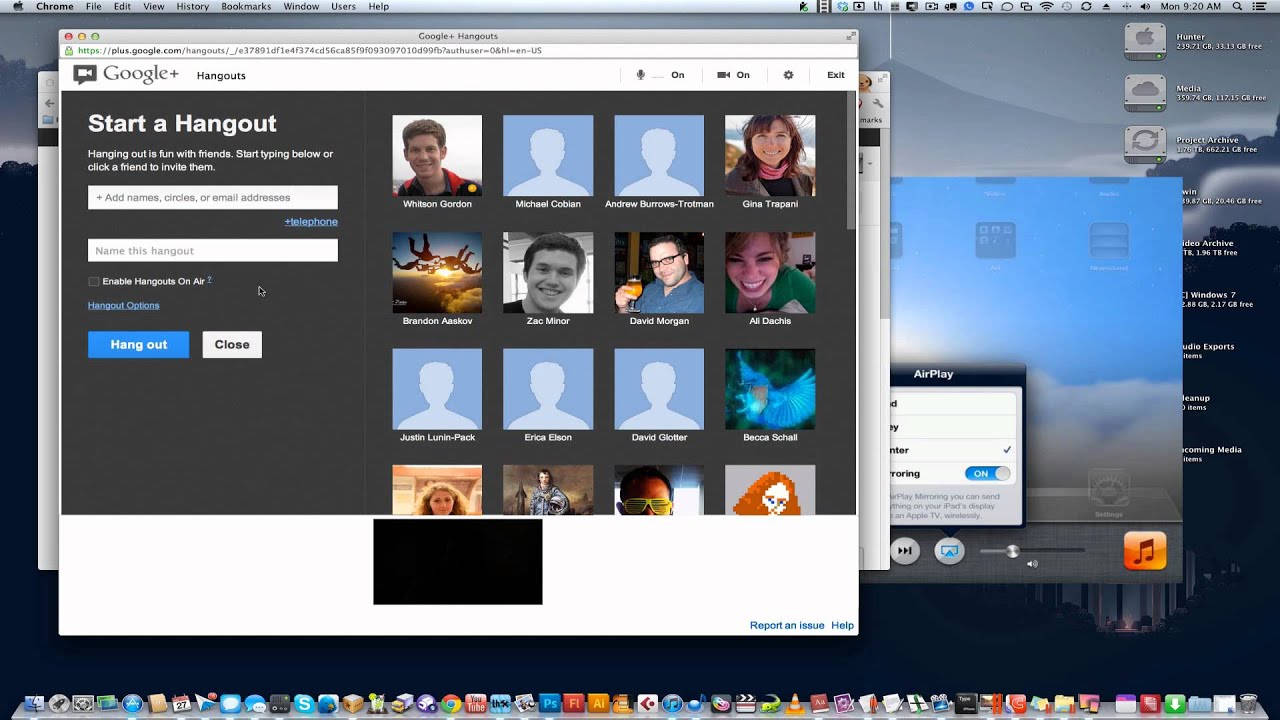Toggle AirPlay Mirroring ON switch
The width and height of the screenshot is (1280, 720).
tap(988, 473)
